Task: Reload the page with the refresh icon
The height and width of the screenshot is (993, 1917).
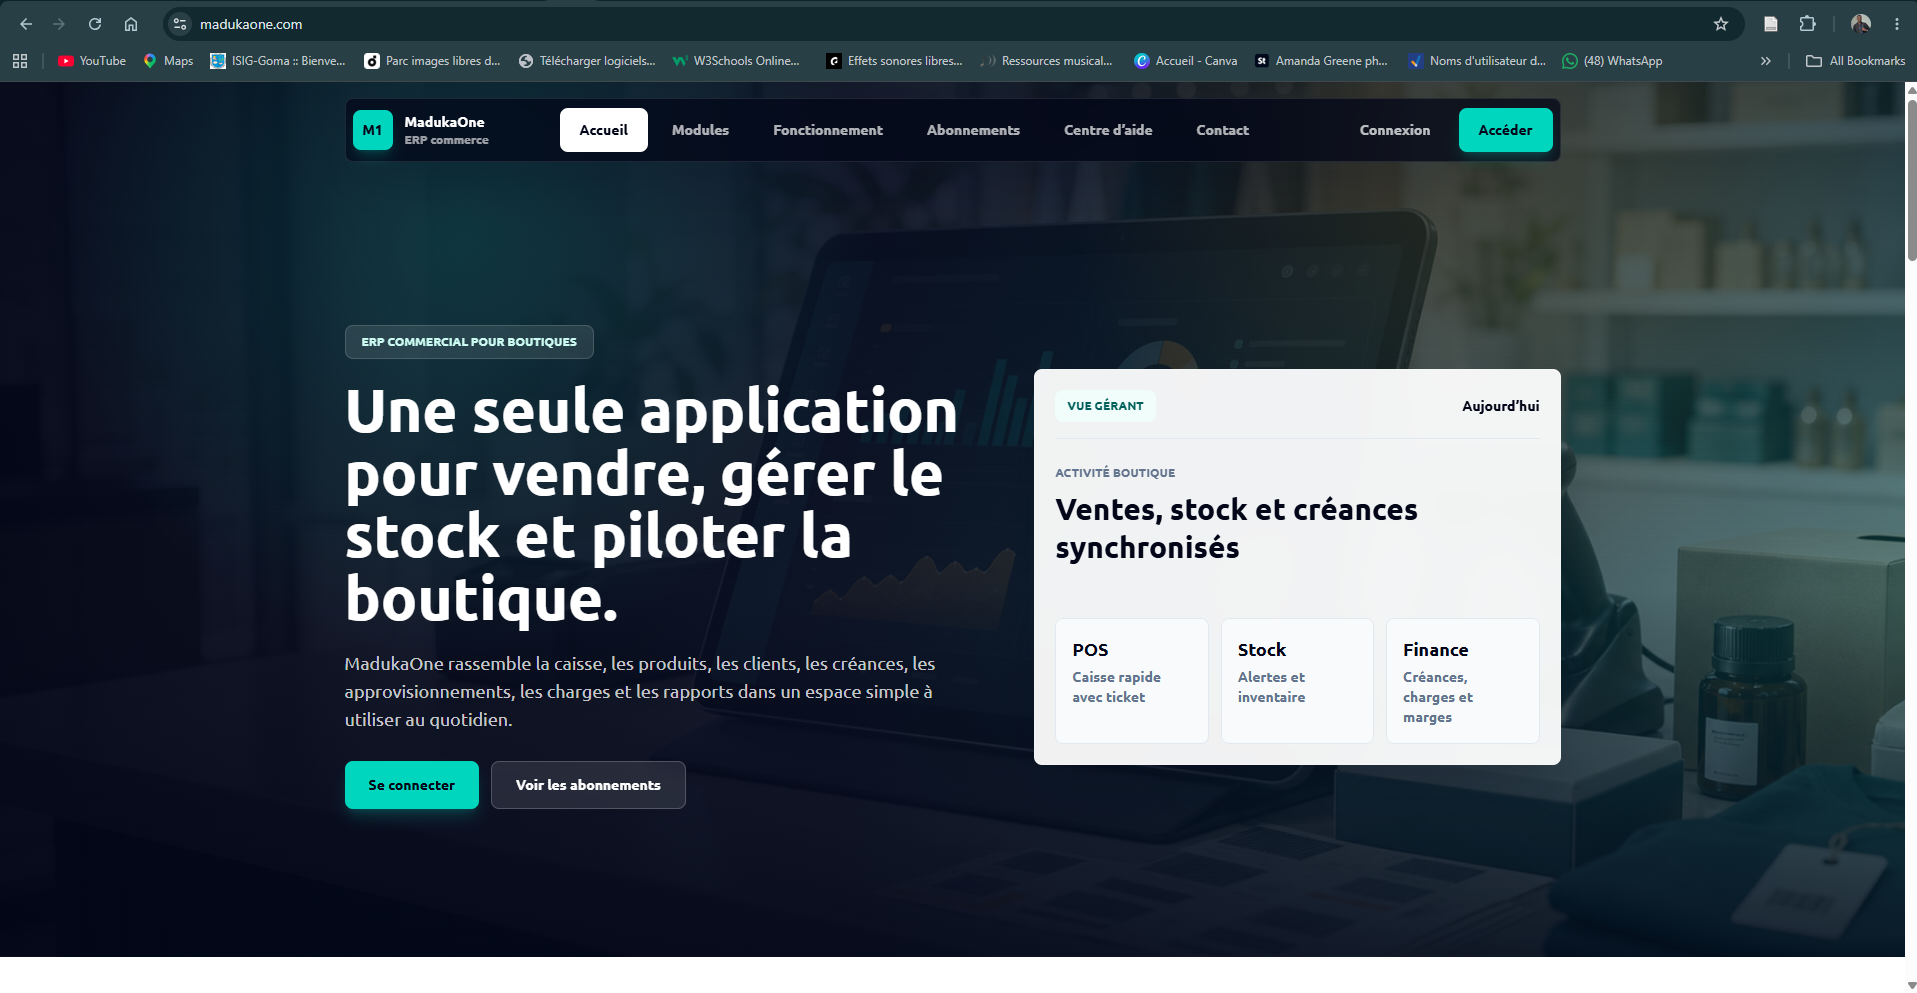Action: coord(95,24)
